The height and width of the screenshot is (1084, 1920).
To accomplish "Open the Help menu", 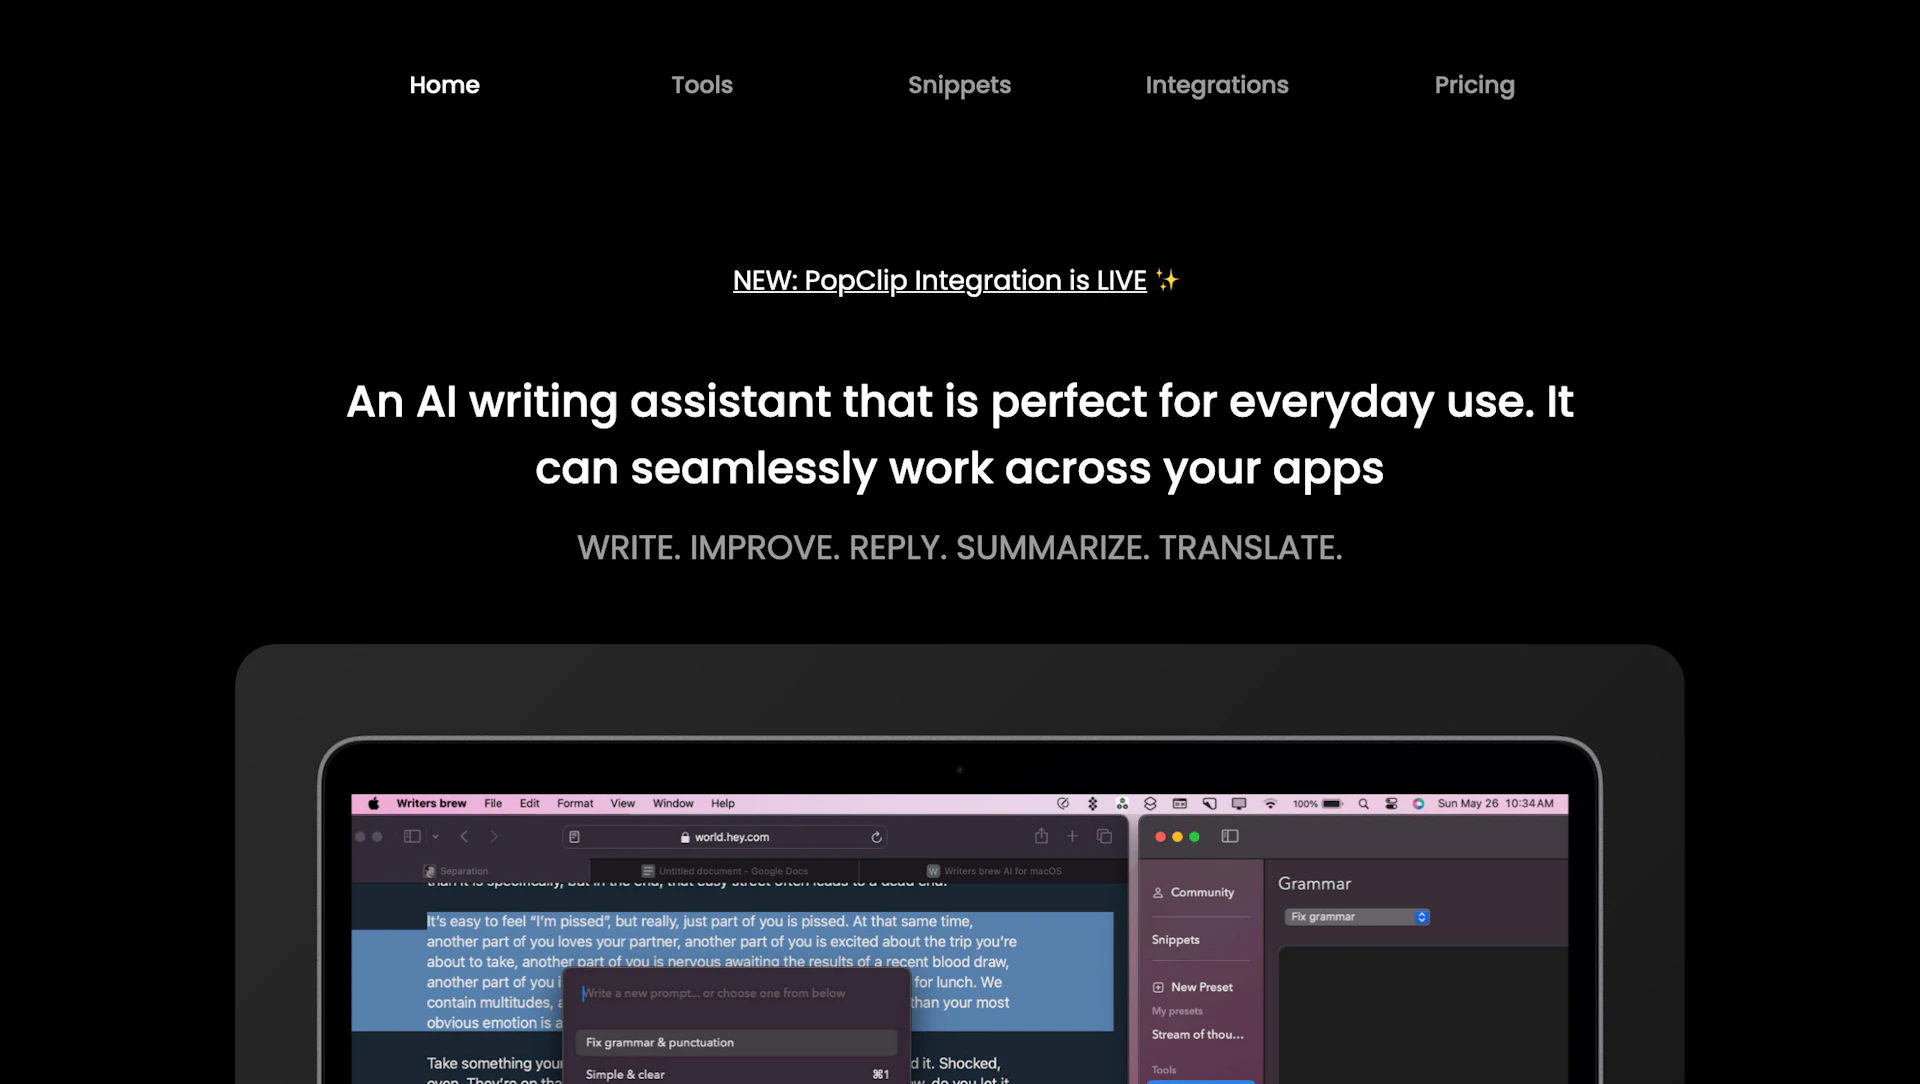I will [x=722, y=803].
